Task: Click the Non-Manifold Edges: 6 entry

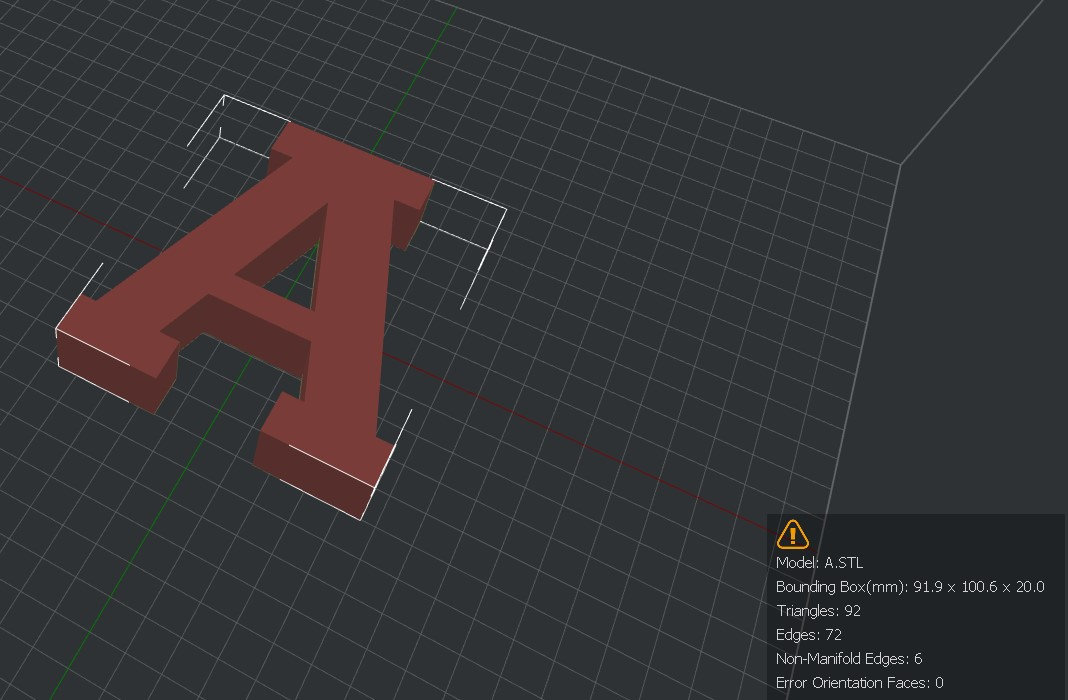Action: [x=851, y=659]
